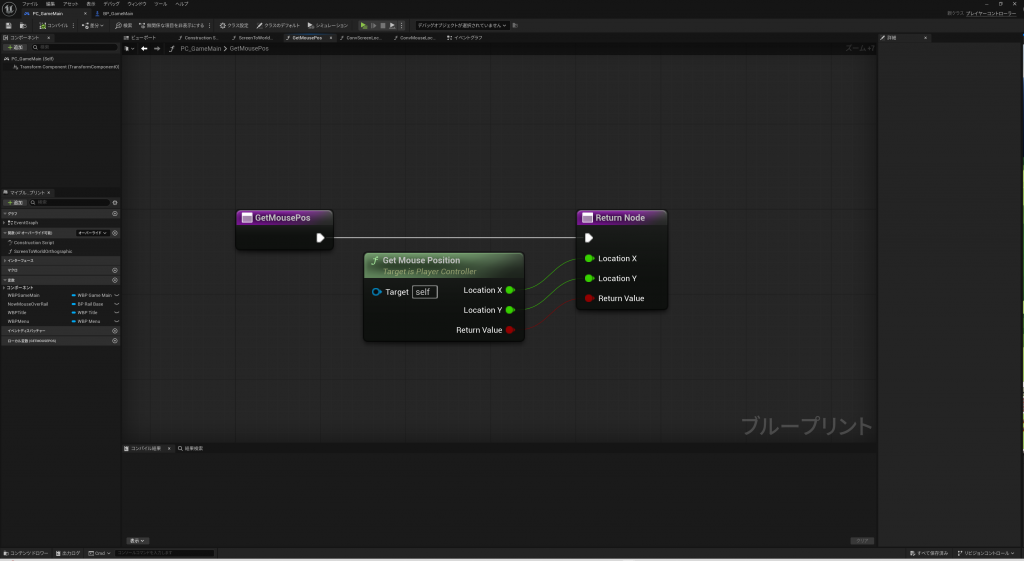The height and width of the screenshot is (561, 1024).
Task: Open the アセット menu
Action: coord(71,4)
